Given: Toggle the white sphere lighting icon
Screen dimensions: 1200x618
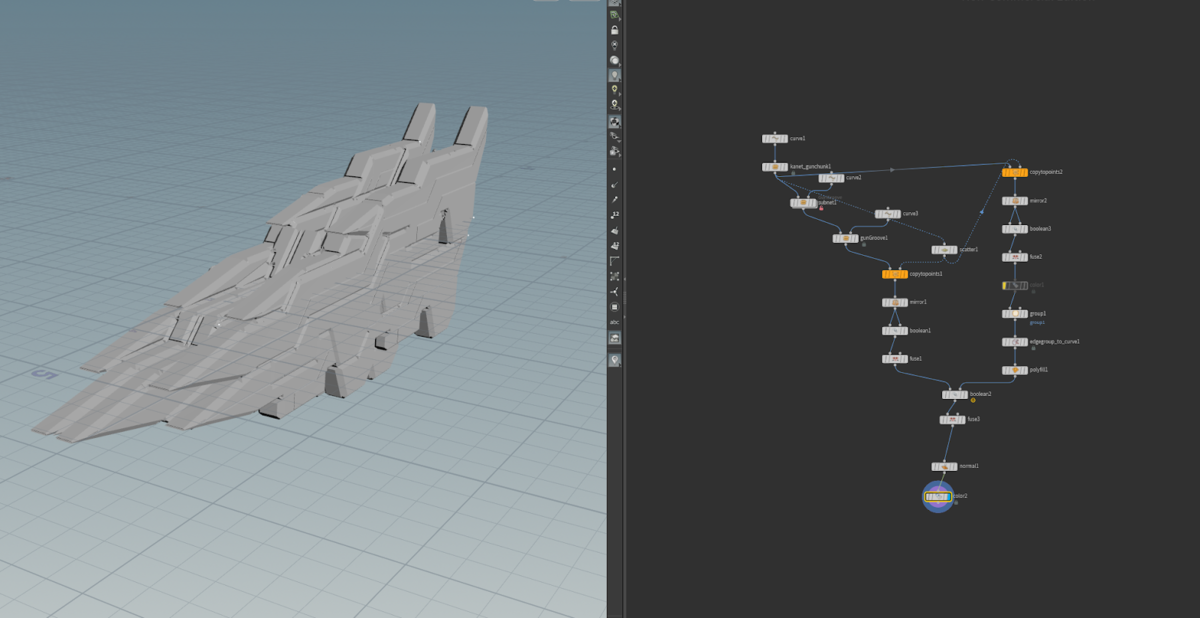Looking at the screenshot, I should [614, 60].
